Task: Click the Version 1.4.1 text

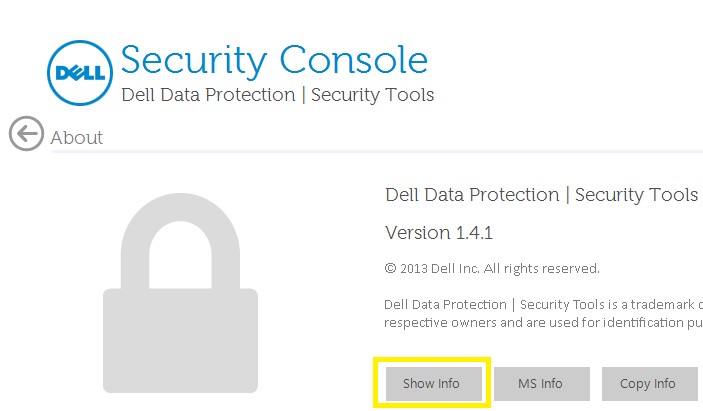Action: click(x=439, y=233)
